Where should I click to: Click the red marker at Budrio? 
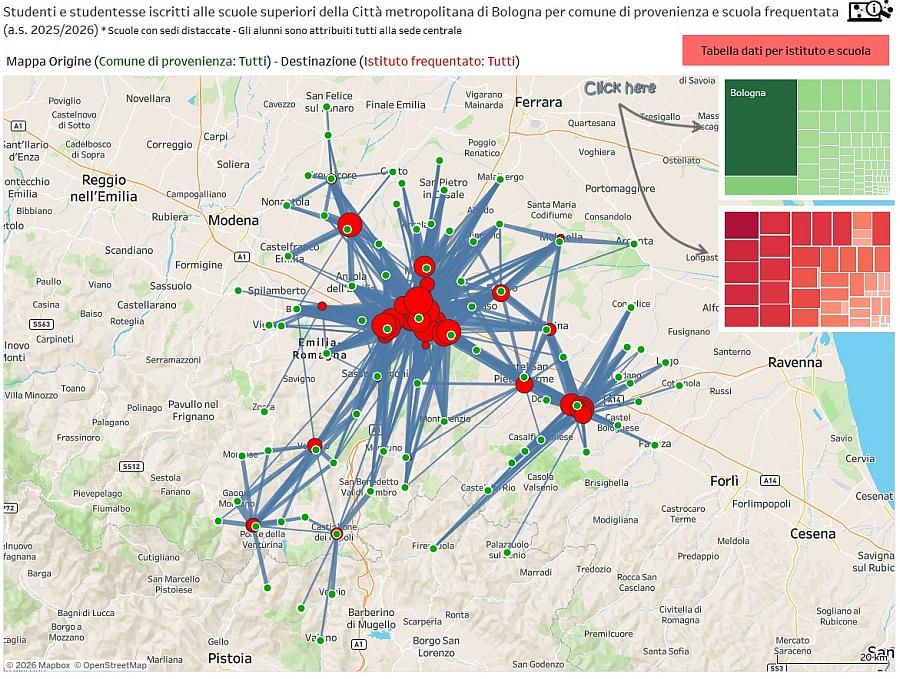tap(501, 293)
